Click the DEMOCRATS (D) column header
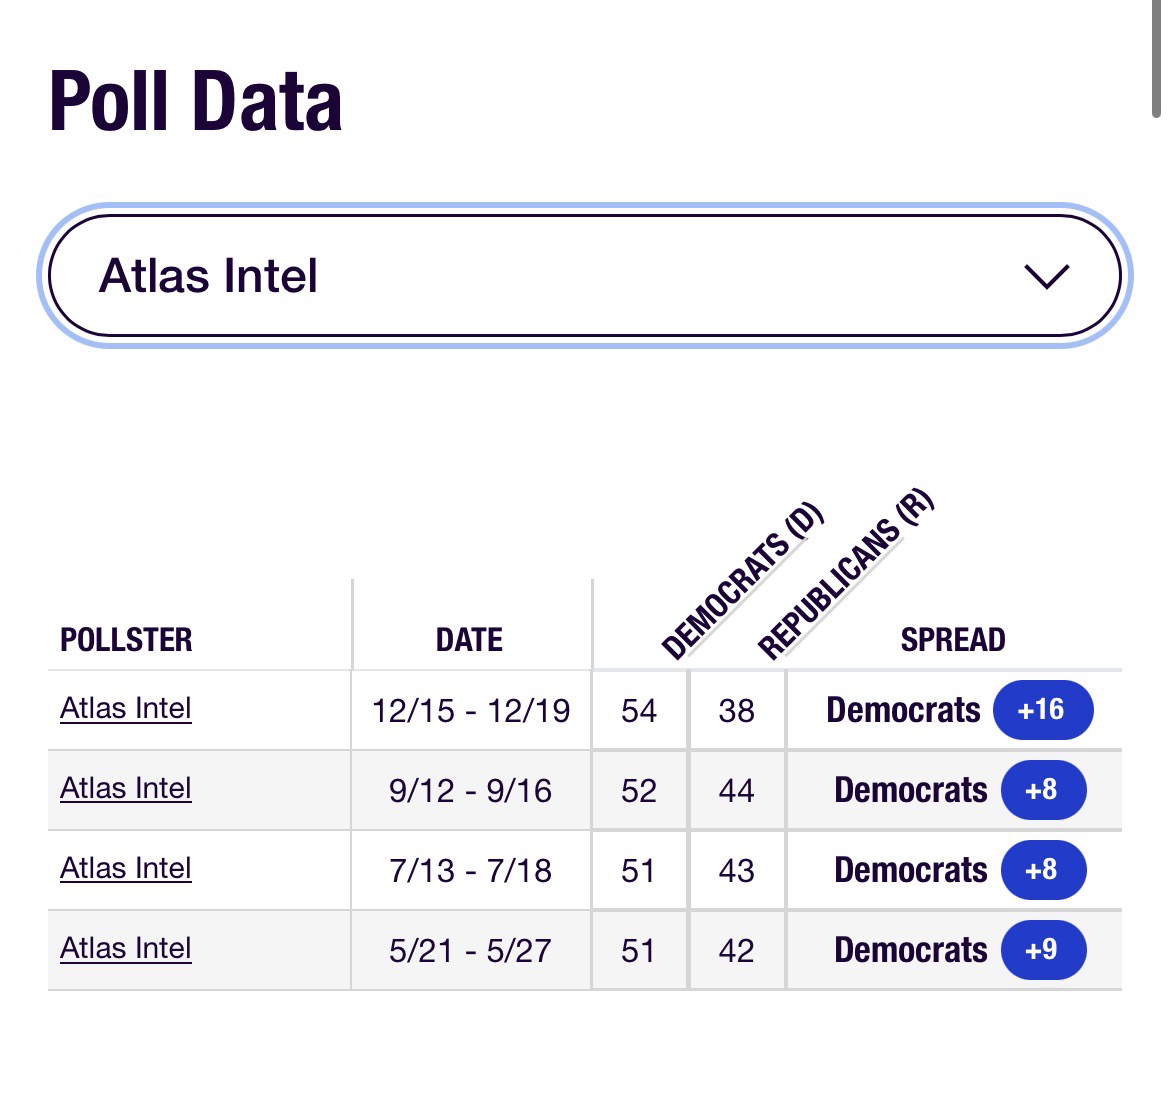The width and height of the screenshot is (1170, 1111). (741, 582)
